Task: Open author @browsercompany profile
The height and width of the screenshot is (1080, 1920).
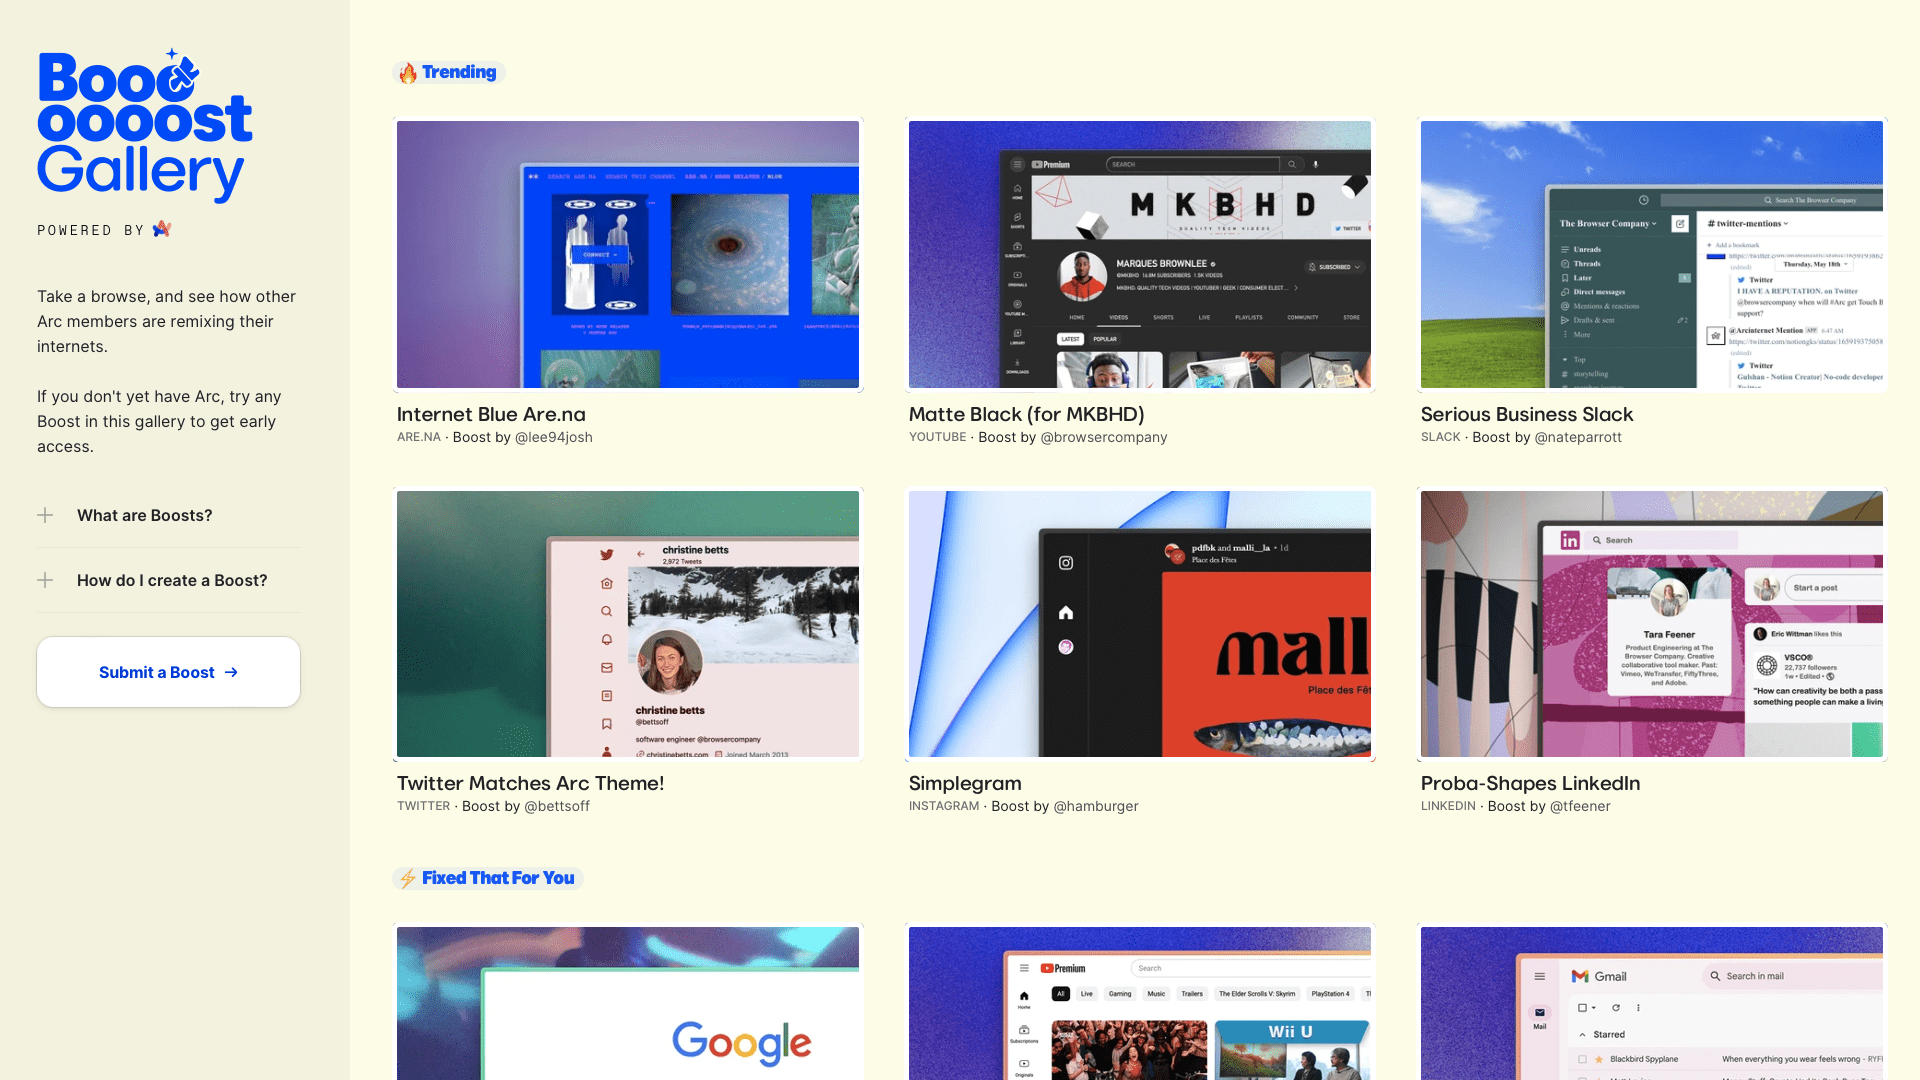Action: point(1104,437)
